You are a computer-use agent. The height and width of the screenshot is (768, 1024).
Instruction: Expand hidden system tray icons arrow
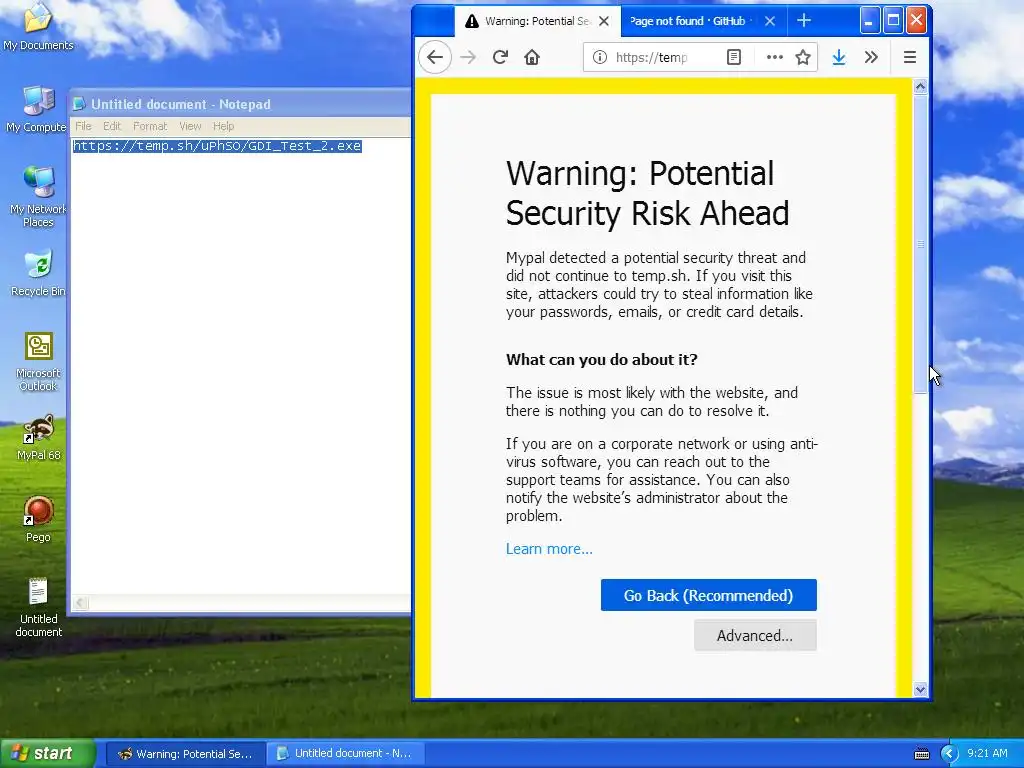[x=950, y=754]
